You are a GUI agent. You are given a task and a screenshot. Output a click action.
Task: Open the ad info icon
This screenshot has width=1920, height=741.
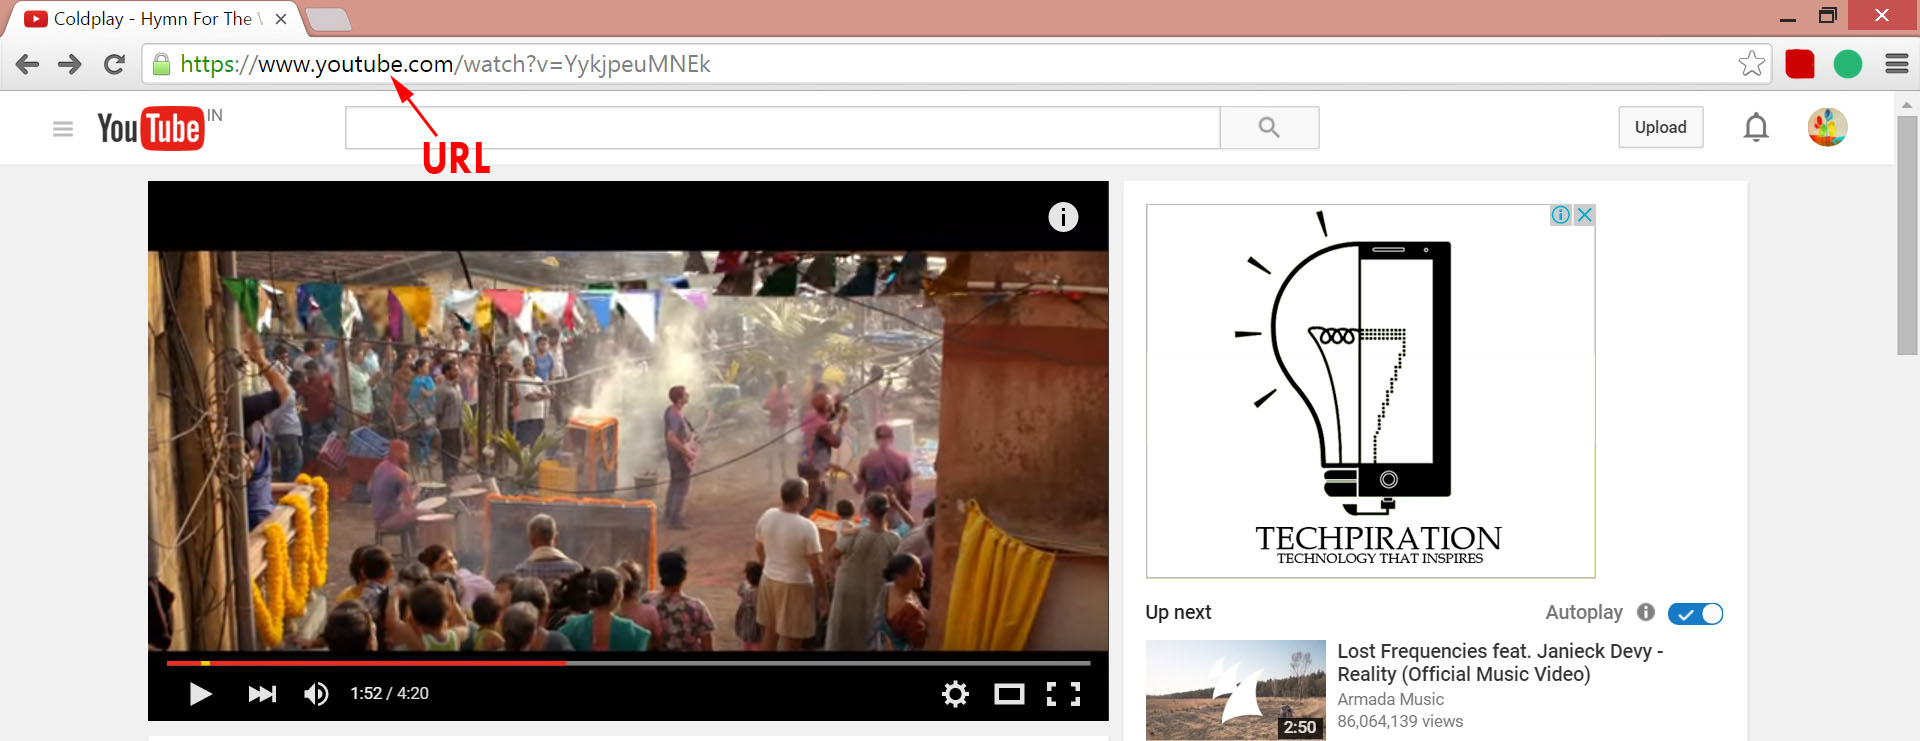point(1560,215)
